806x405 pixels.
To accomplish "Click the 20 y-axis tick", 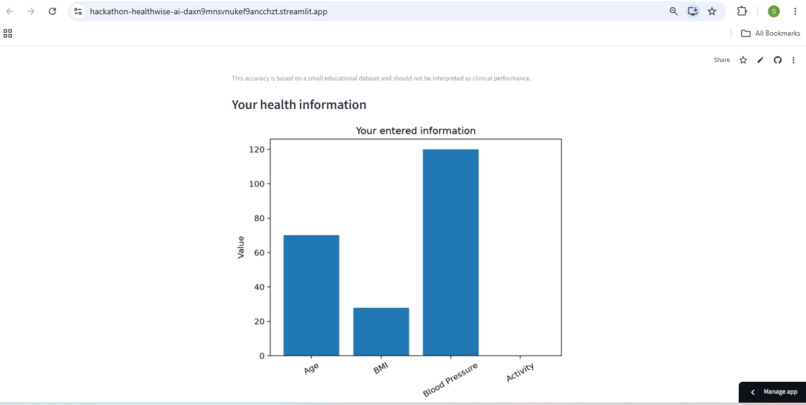I will tap(260, 322).
